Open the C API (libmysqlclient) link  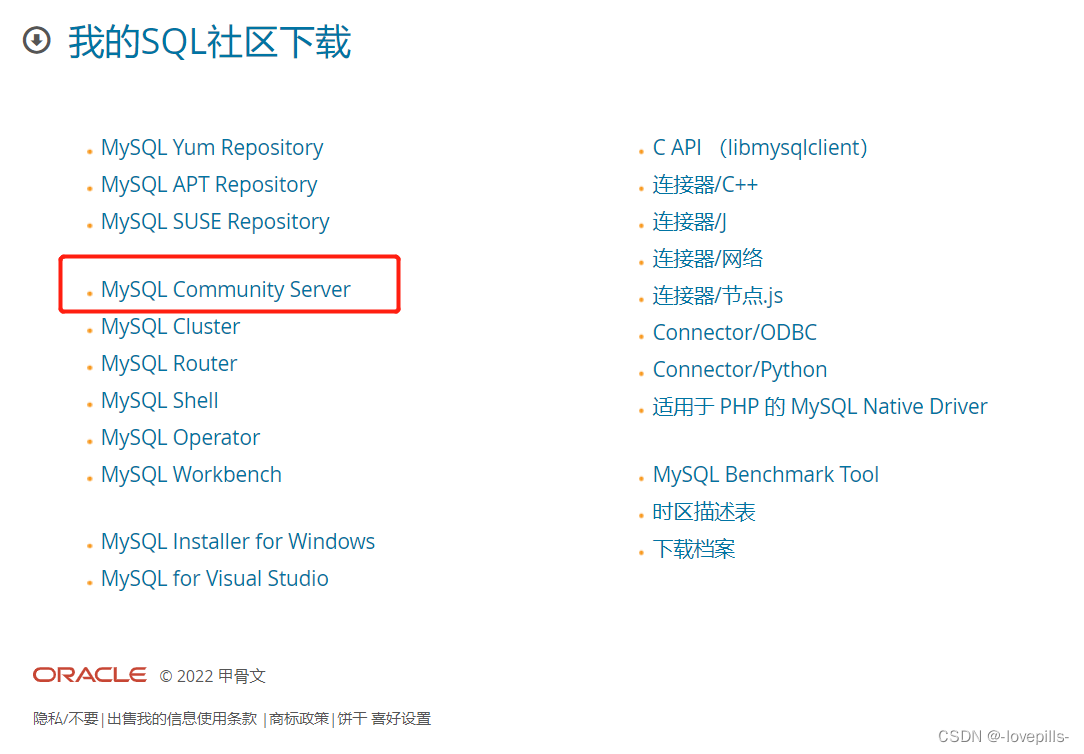click(x=760, y=148)
